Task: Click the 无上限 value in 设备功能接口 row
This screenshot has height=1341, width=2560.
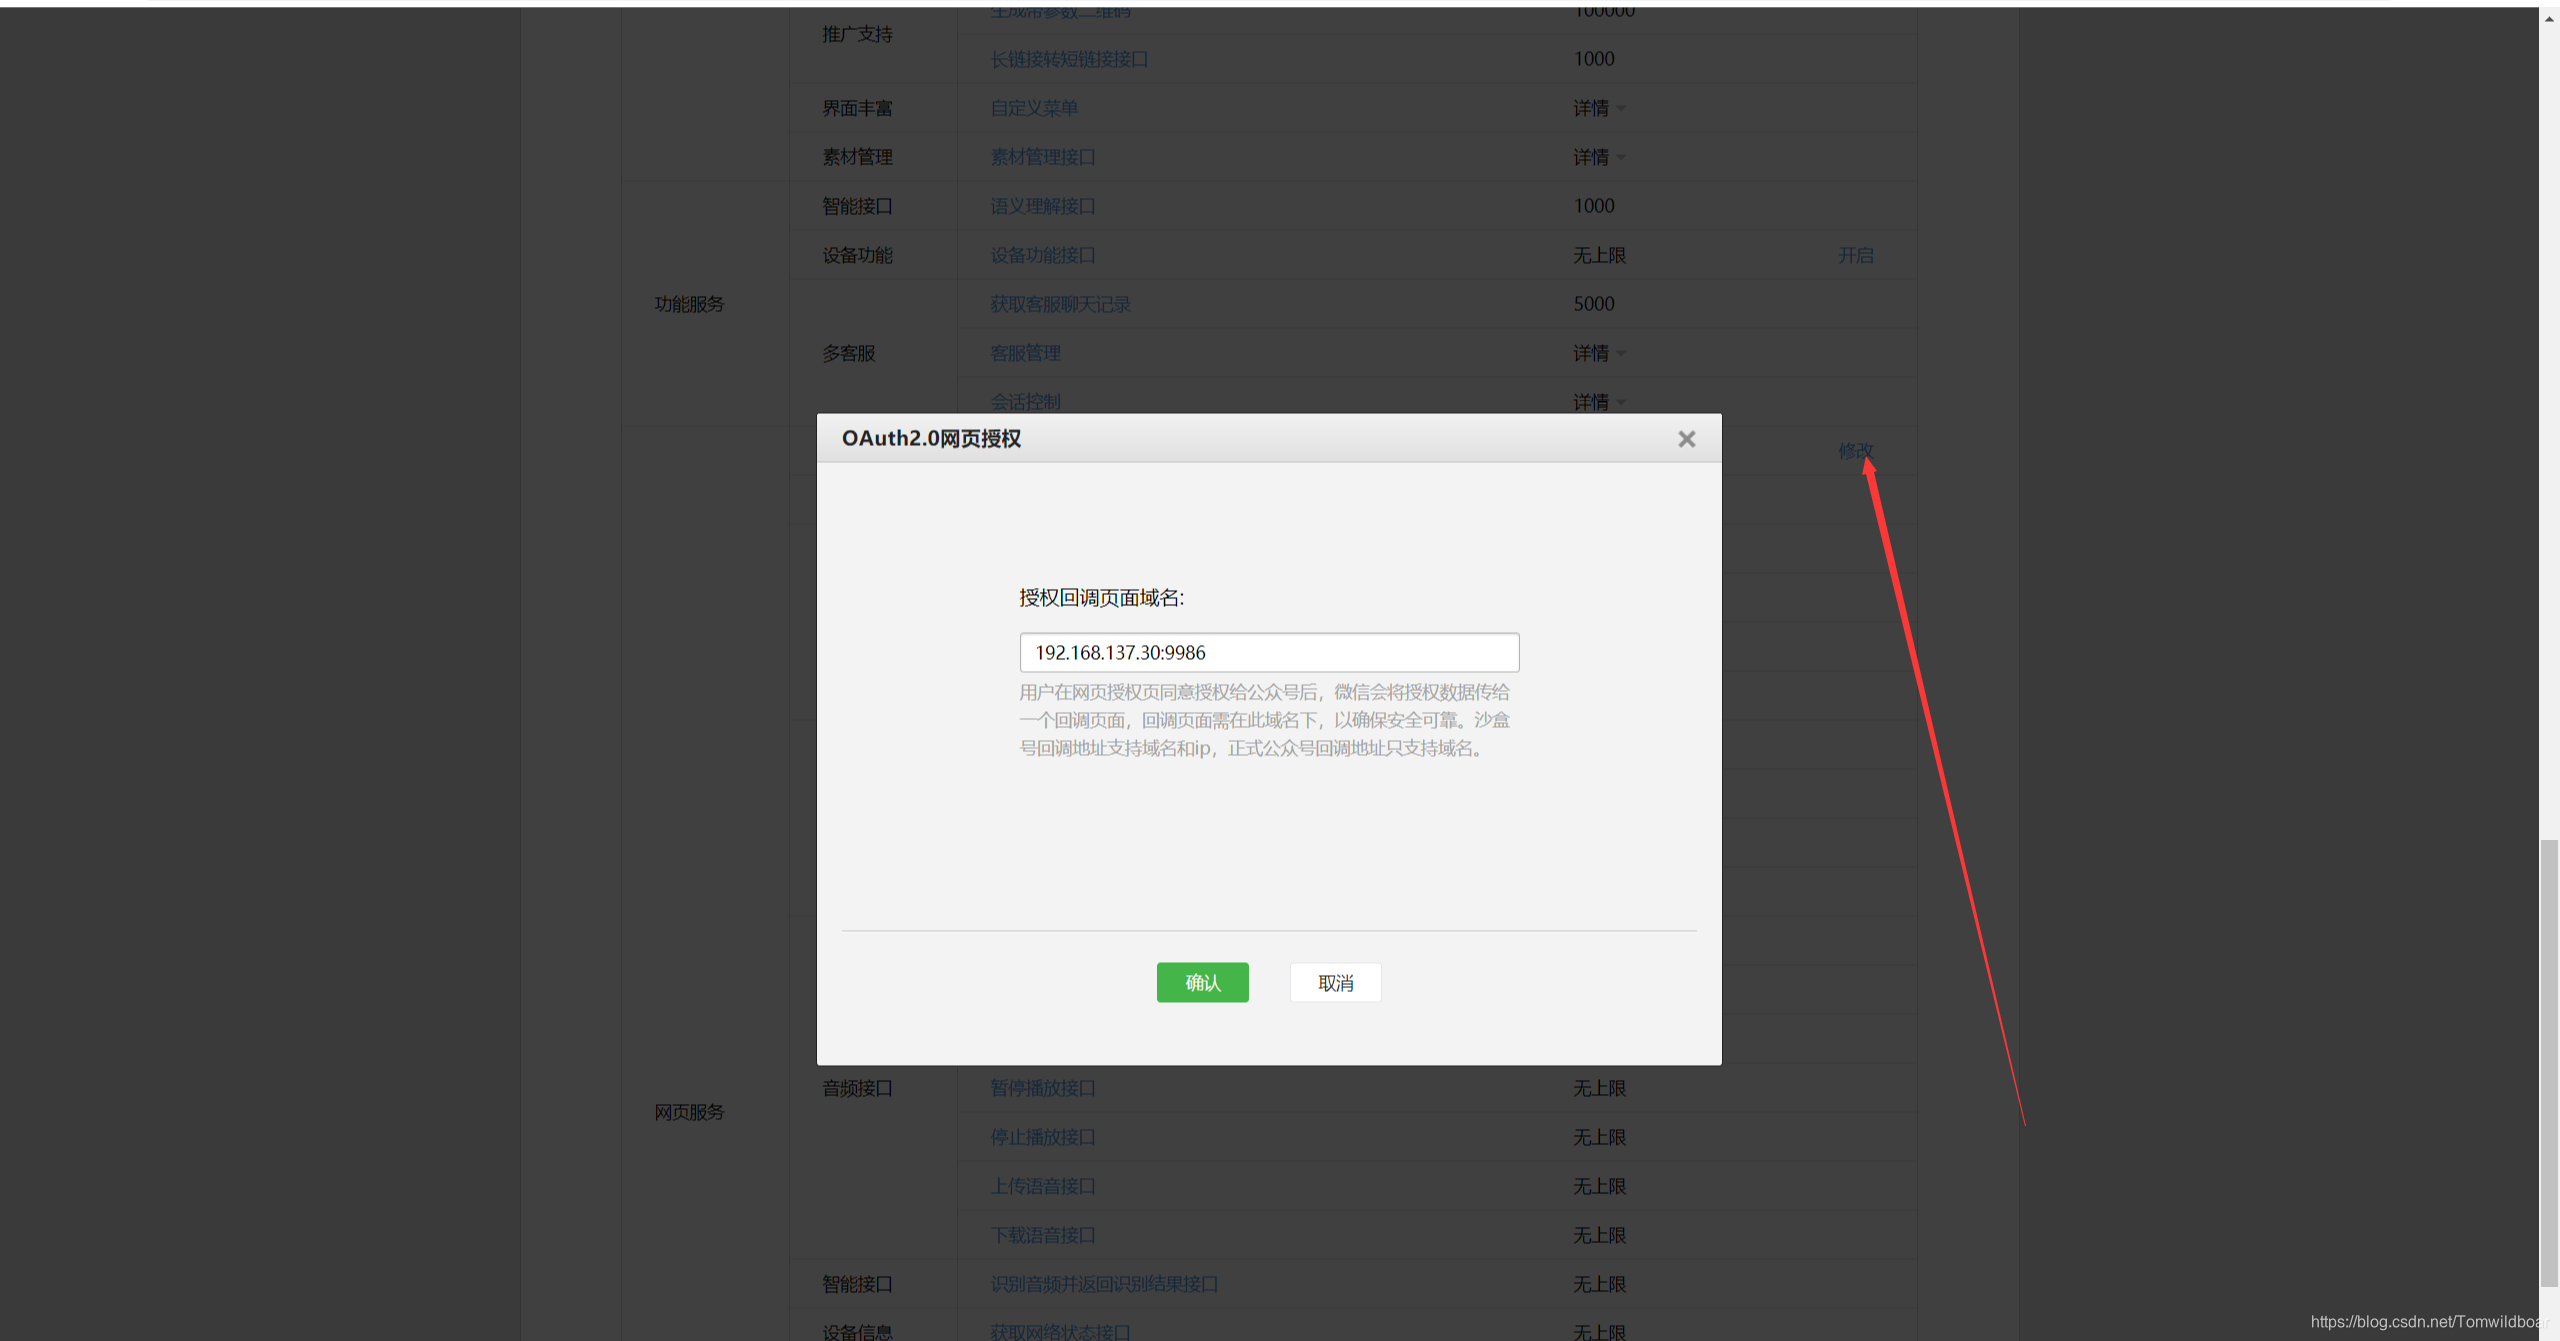Action: (1599, 255)
